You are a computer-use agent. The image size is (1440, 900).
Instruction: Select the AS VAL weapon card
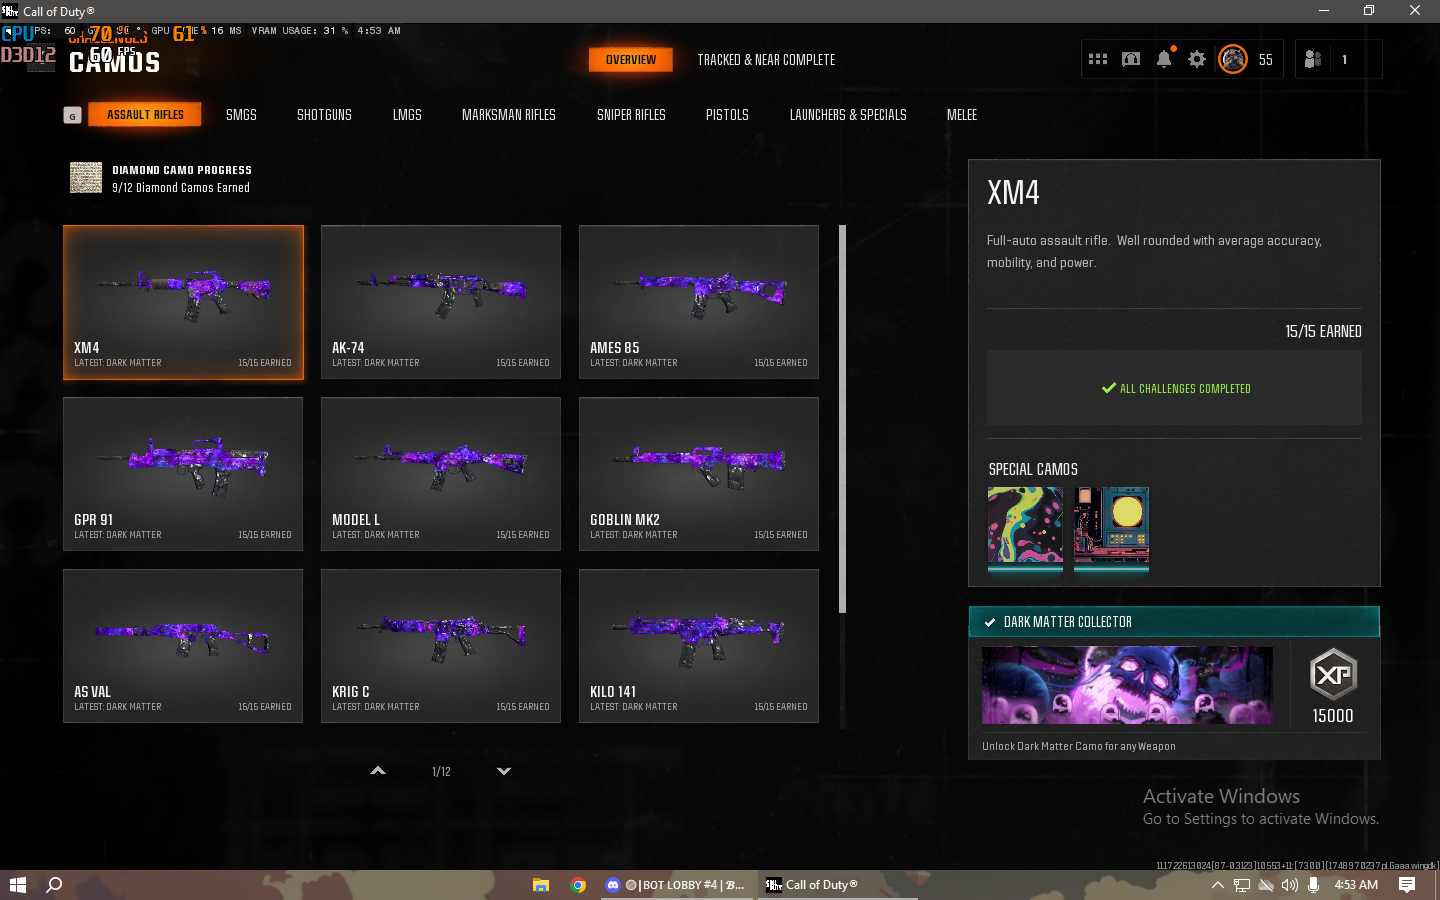tap(183, 646)
